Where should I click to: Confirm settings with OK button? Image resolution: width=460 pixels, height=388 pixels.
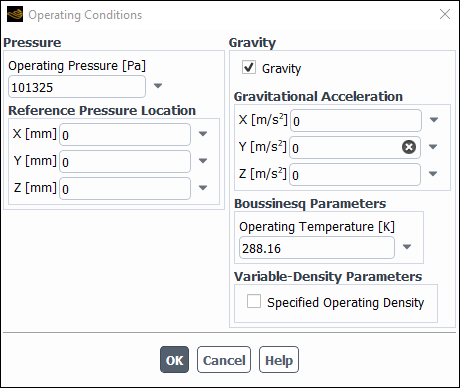(x=174, y=360)
